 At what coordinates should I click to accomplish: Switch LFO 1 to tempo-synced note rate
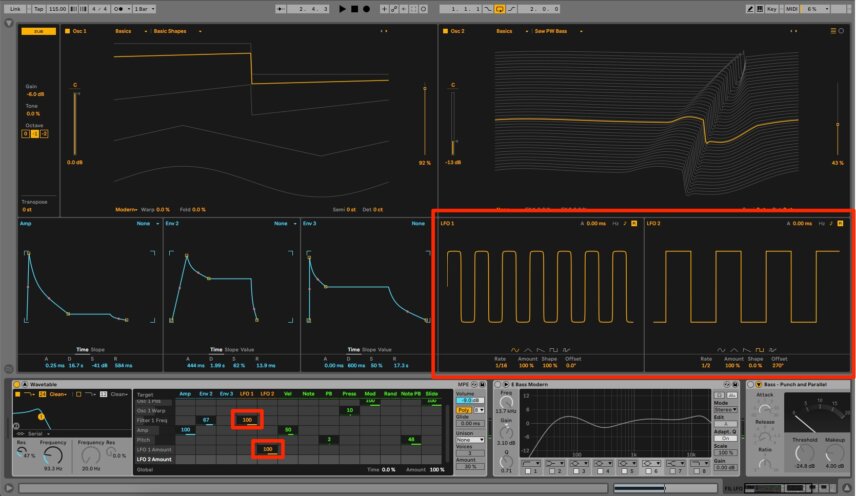coord(625,223)
